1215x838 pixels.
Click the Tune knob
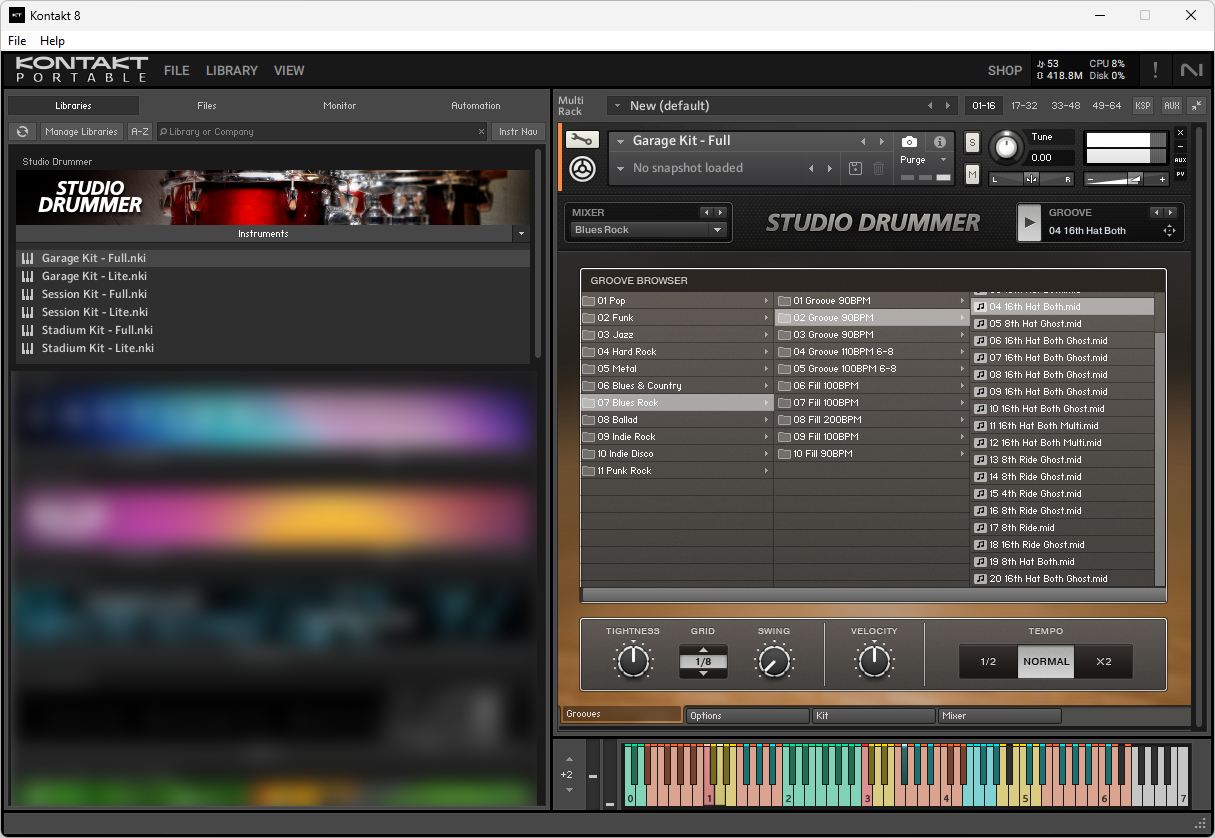[1007, 148]
